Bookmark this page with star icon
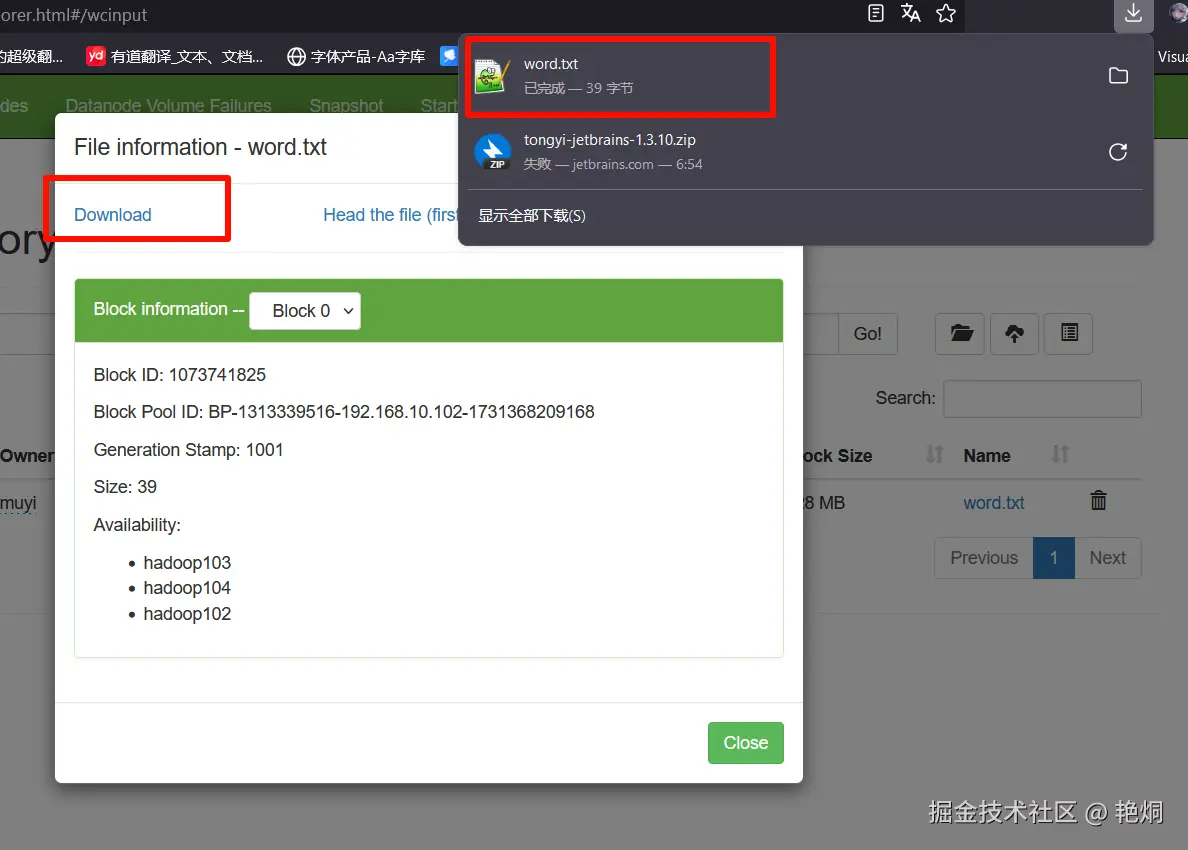 (946, 14)
